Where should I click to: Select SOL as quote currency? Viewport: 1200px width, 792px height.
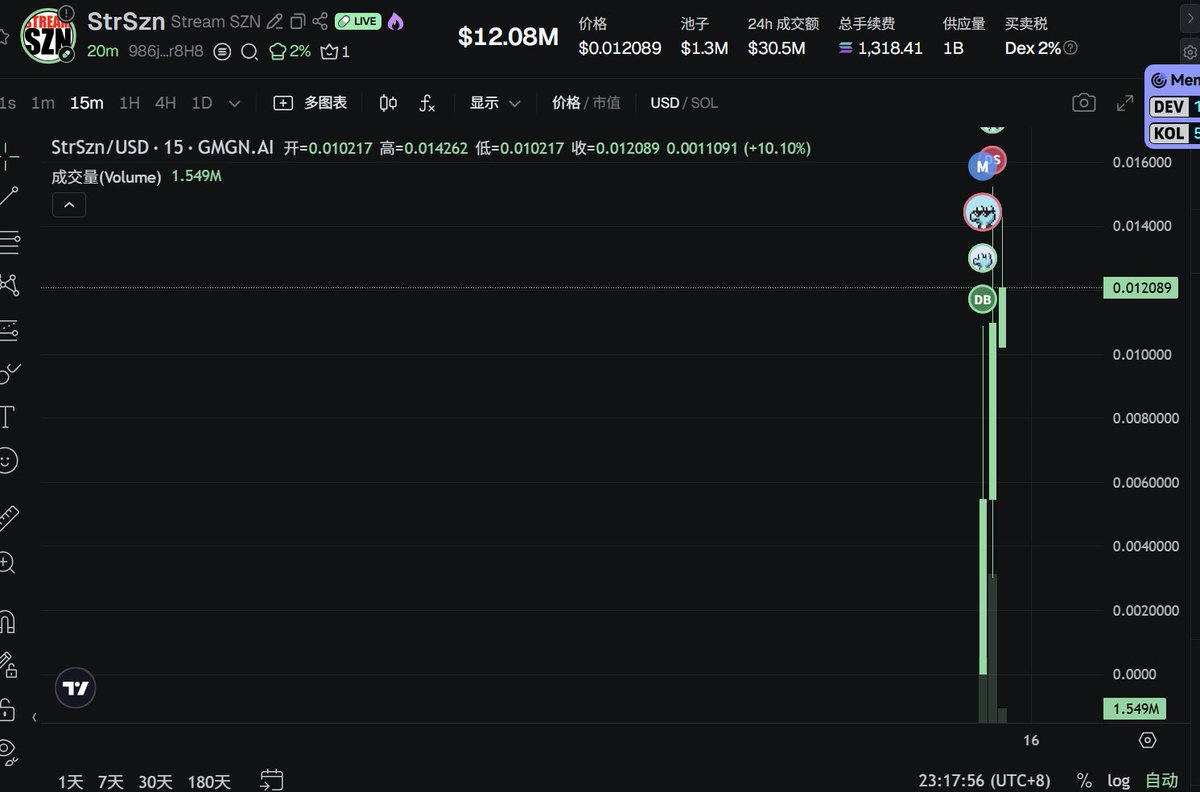[x=703, y=103]
